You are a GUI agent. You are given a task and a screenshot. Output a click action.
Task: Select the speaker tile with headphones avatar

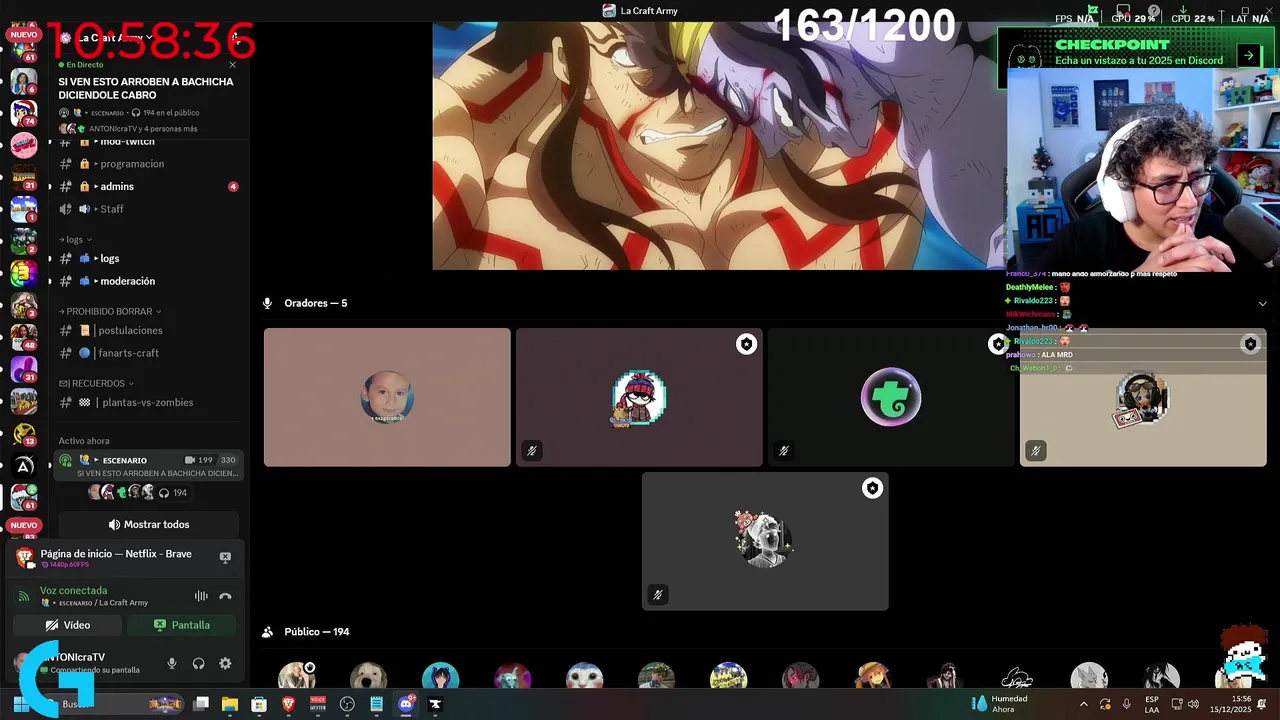click(x=1143, y=397)
